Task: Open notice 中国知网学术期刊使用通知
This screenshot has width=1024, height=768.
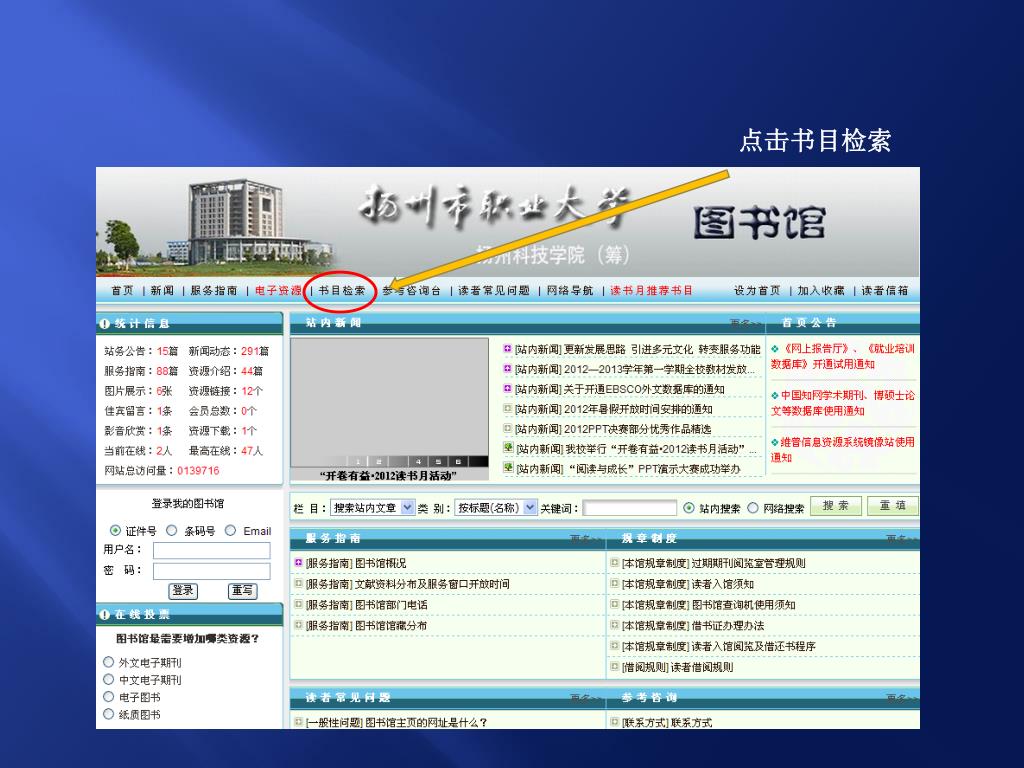Action: pos(842,403)
